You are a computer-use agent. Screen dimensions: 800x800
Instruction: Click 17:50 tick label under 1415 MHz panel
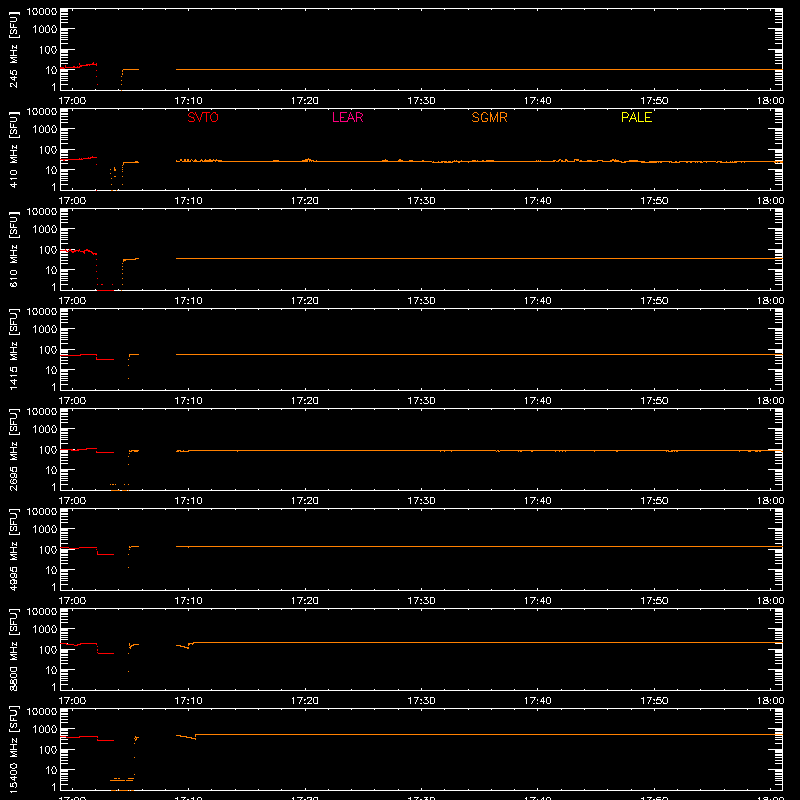[654, 401]
